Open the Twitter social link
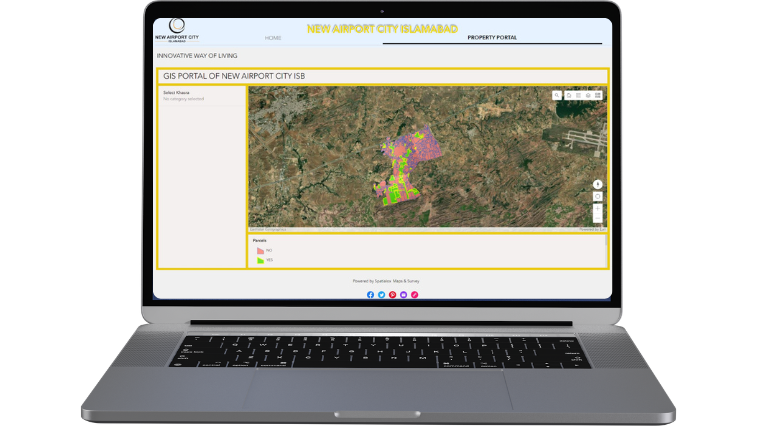This screenshot has height=426, width=757. pyautogui.click(x=381, y=295)
